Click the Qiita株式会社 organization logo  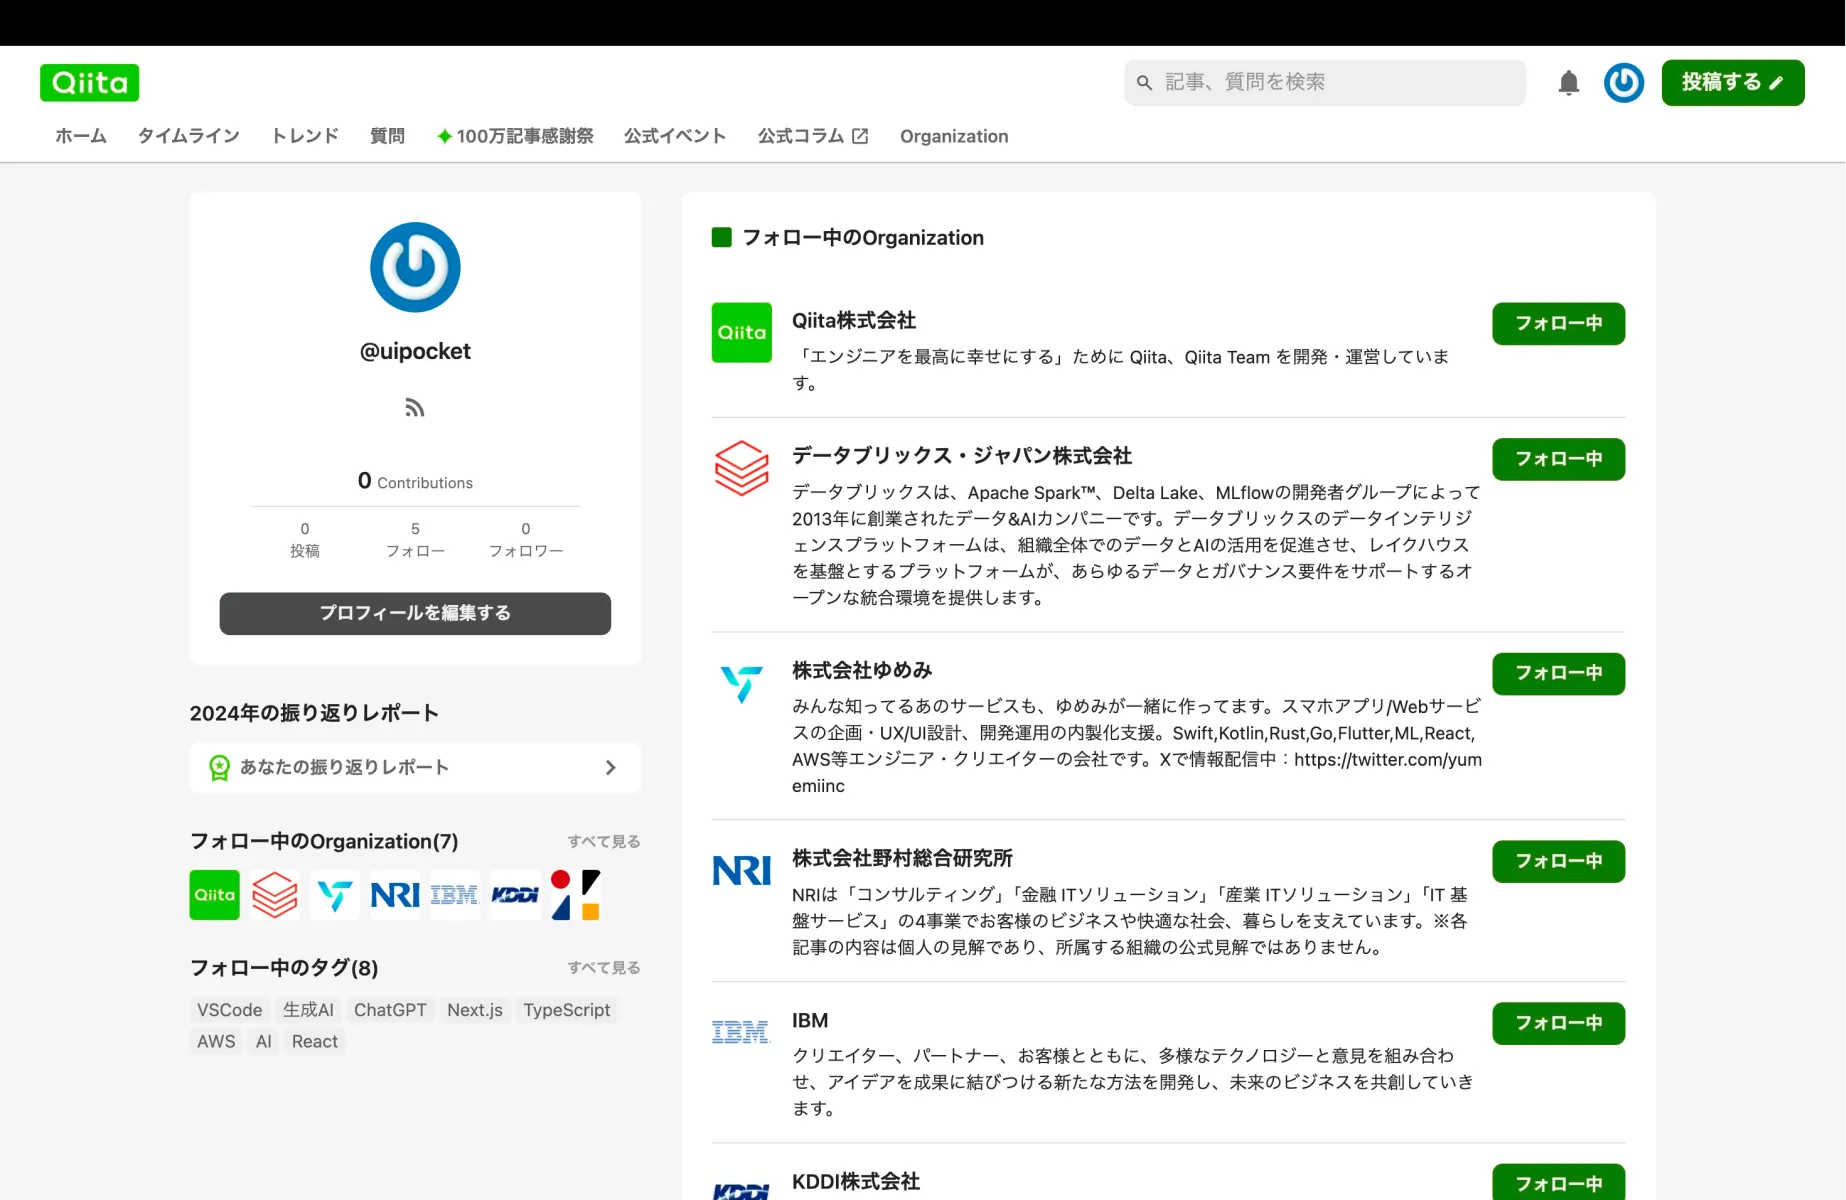click(741, 332)
